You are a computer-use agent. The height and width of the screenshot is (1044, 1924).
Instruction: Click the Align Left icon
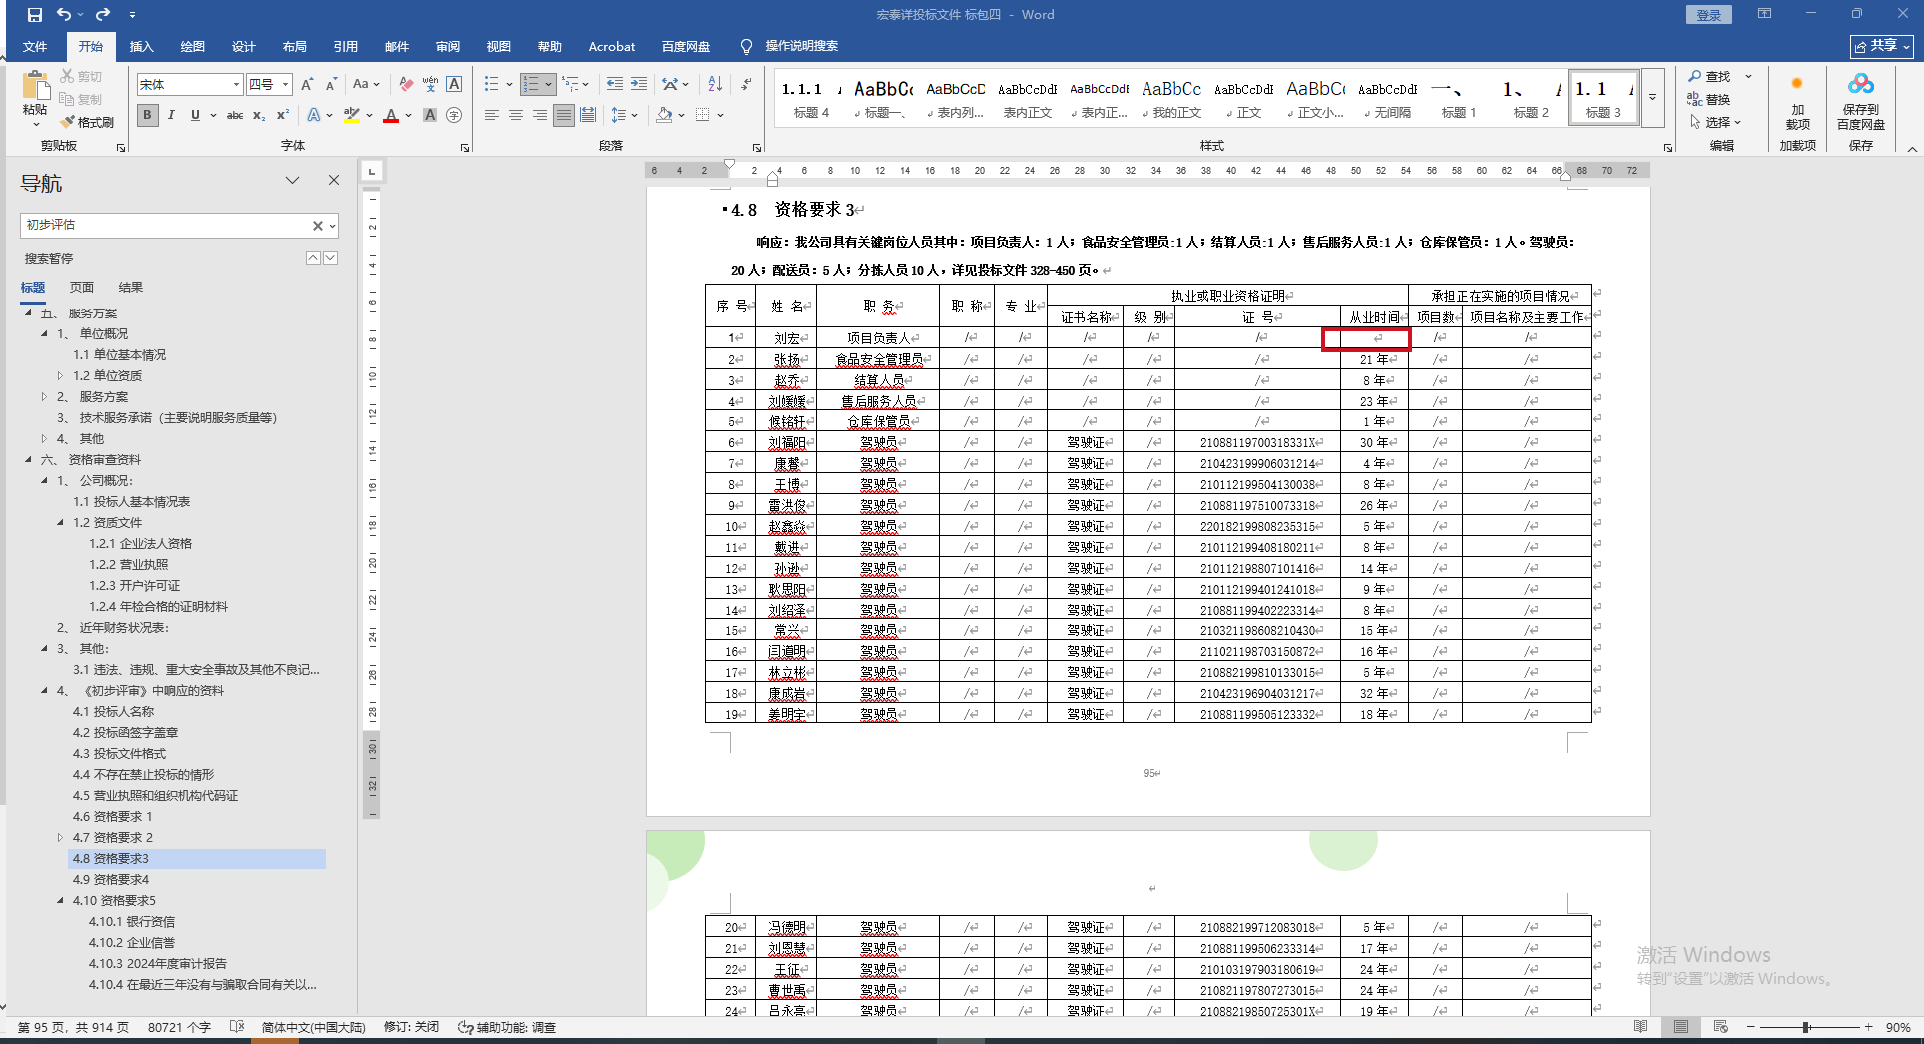point(492,116)
